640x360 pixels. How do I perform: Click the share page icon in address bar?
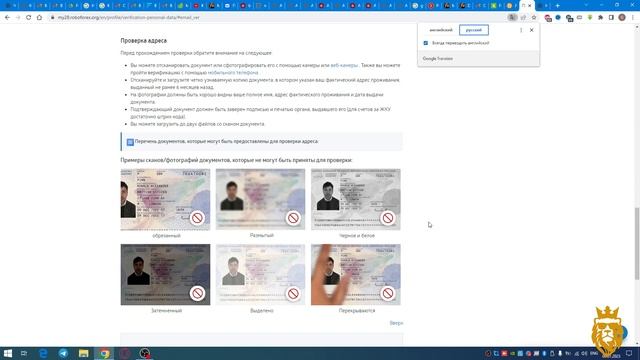(523, 18)
